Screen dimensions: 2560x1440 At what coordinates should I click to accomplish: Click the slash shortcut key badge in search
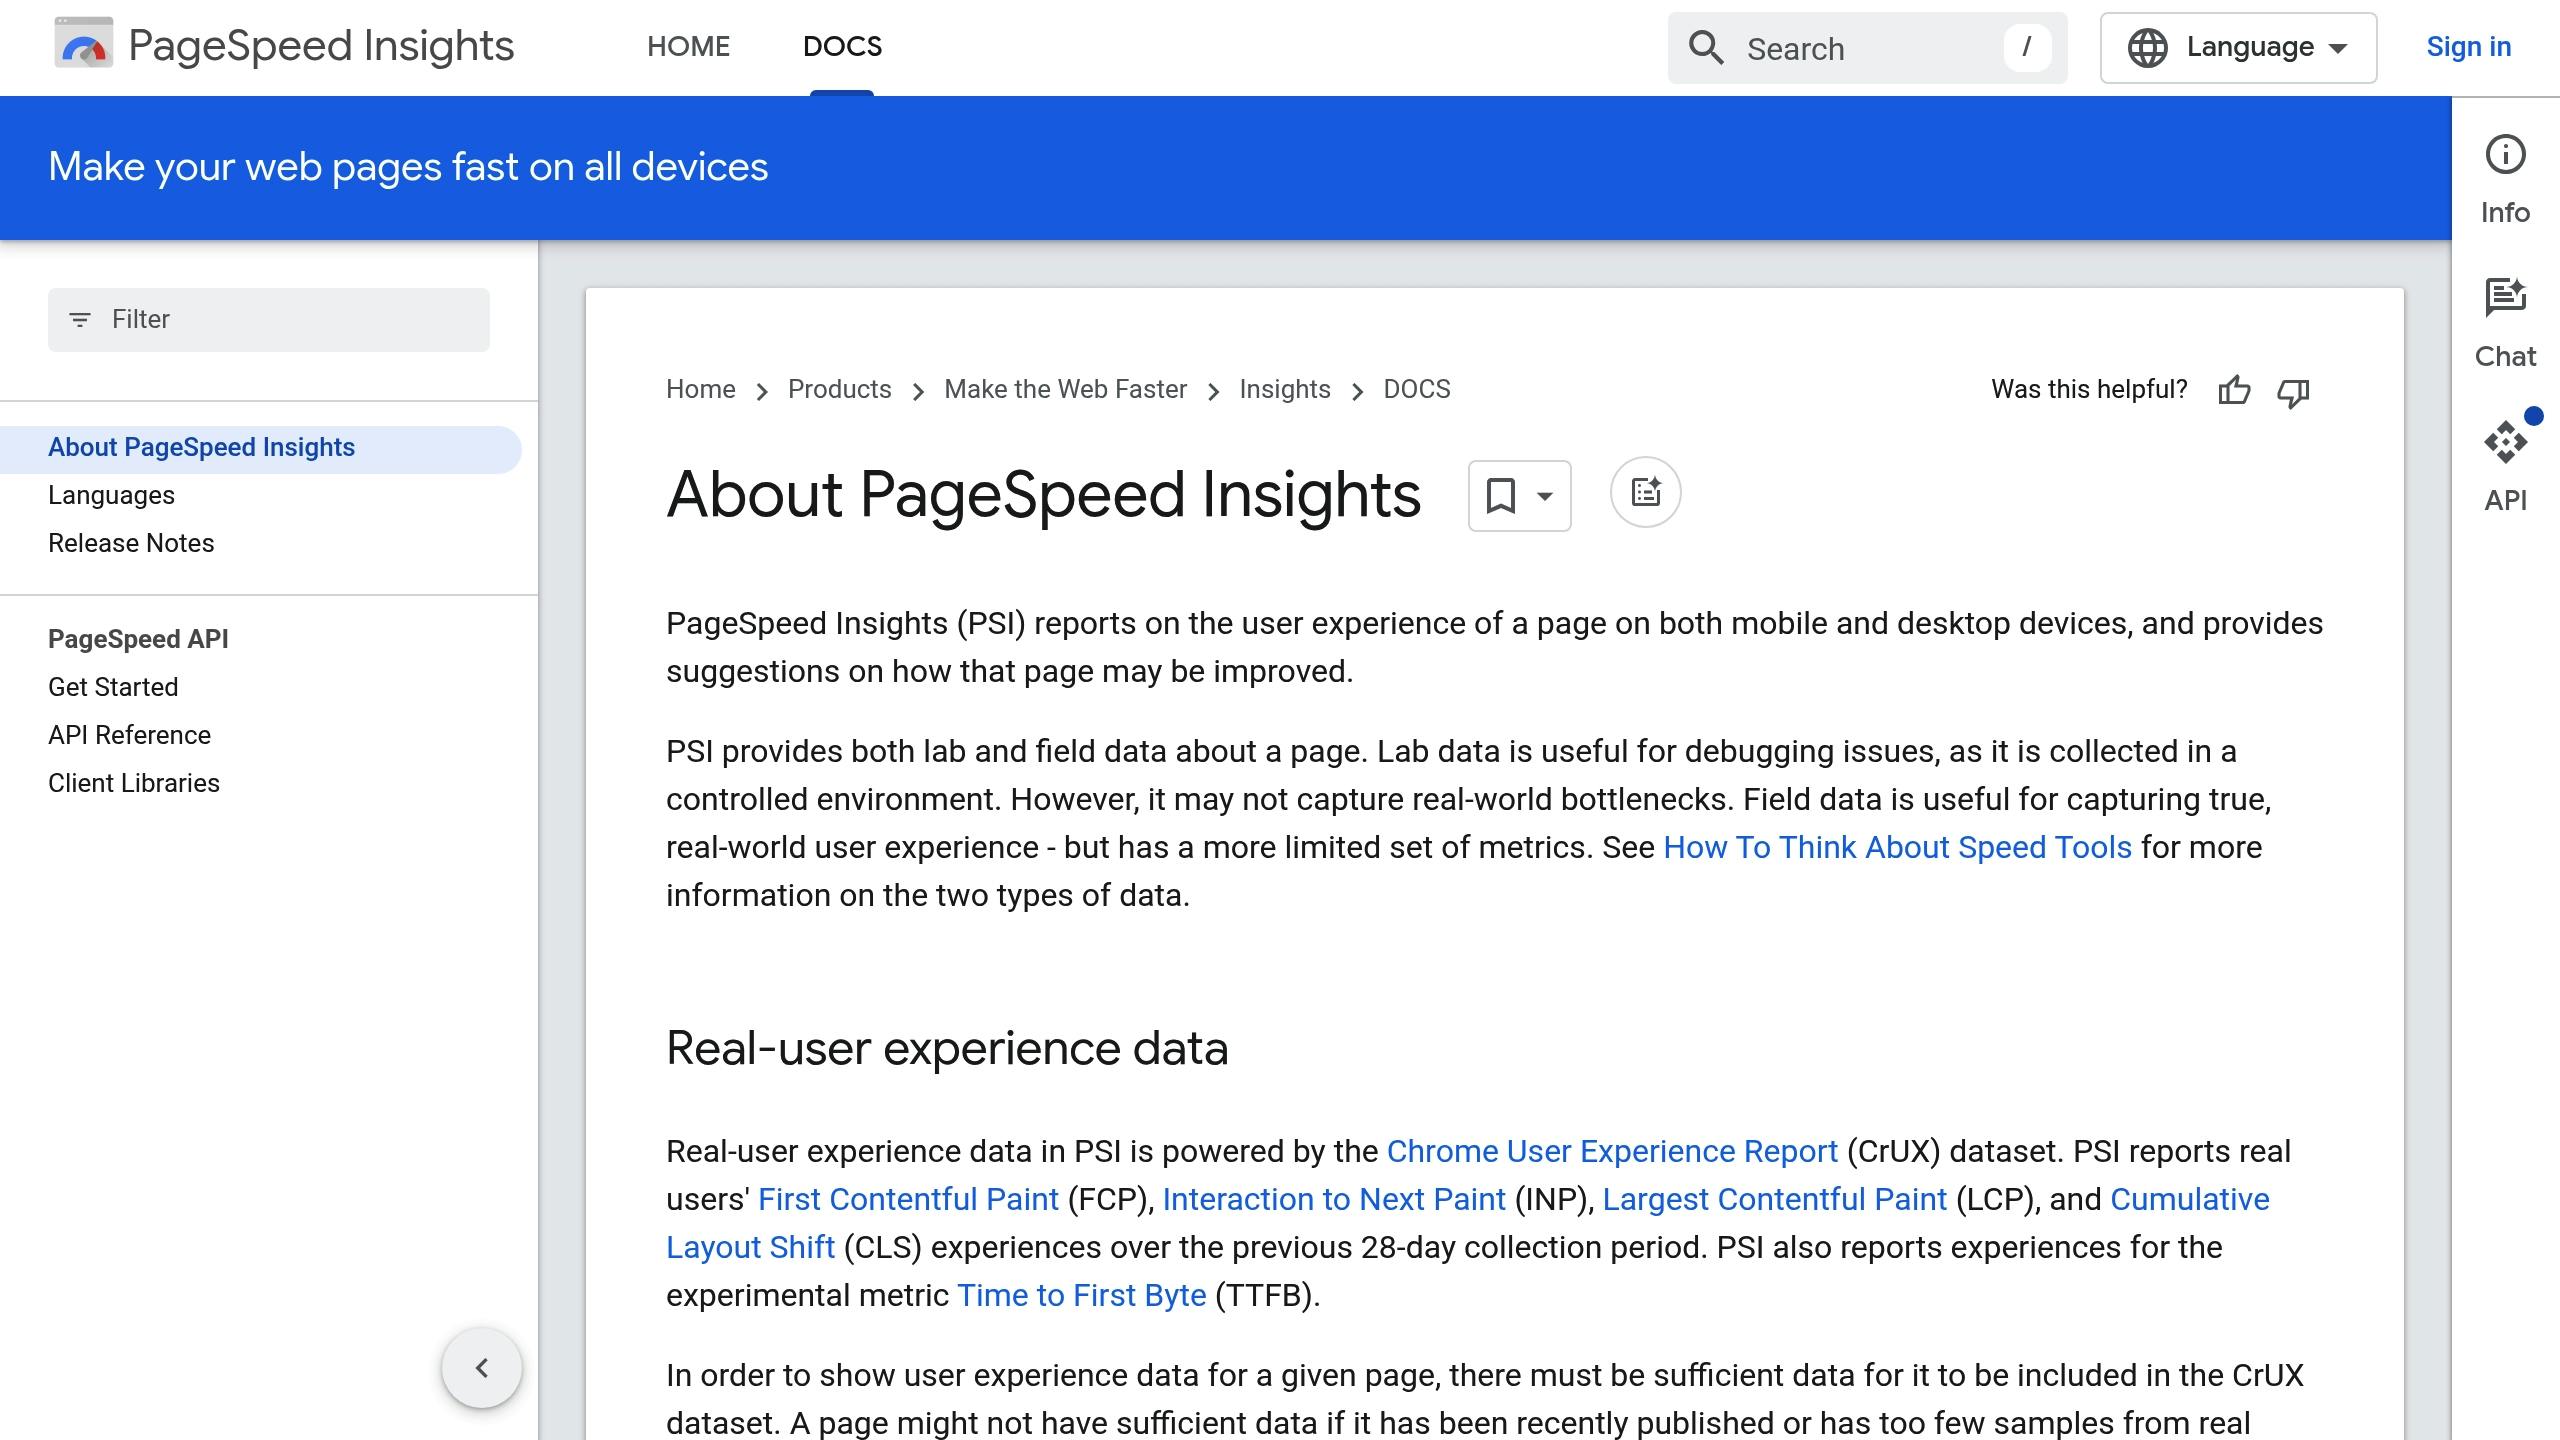coord(2027,47)
